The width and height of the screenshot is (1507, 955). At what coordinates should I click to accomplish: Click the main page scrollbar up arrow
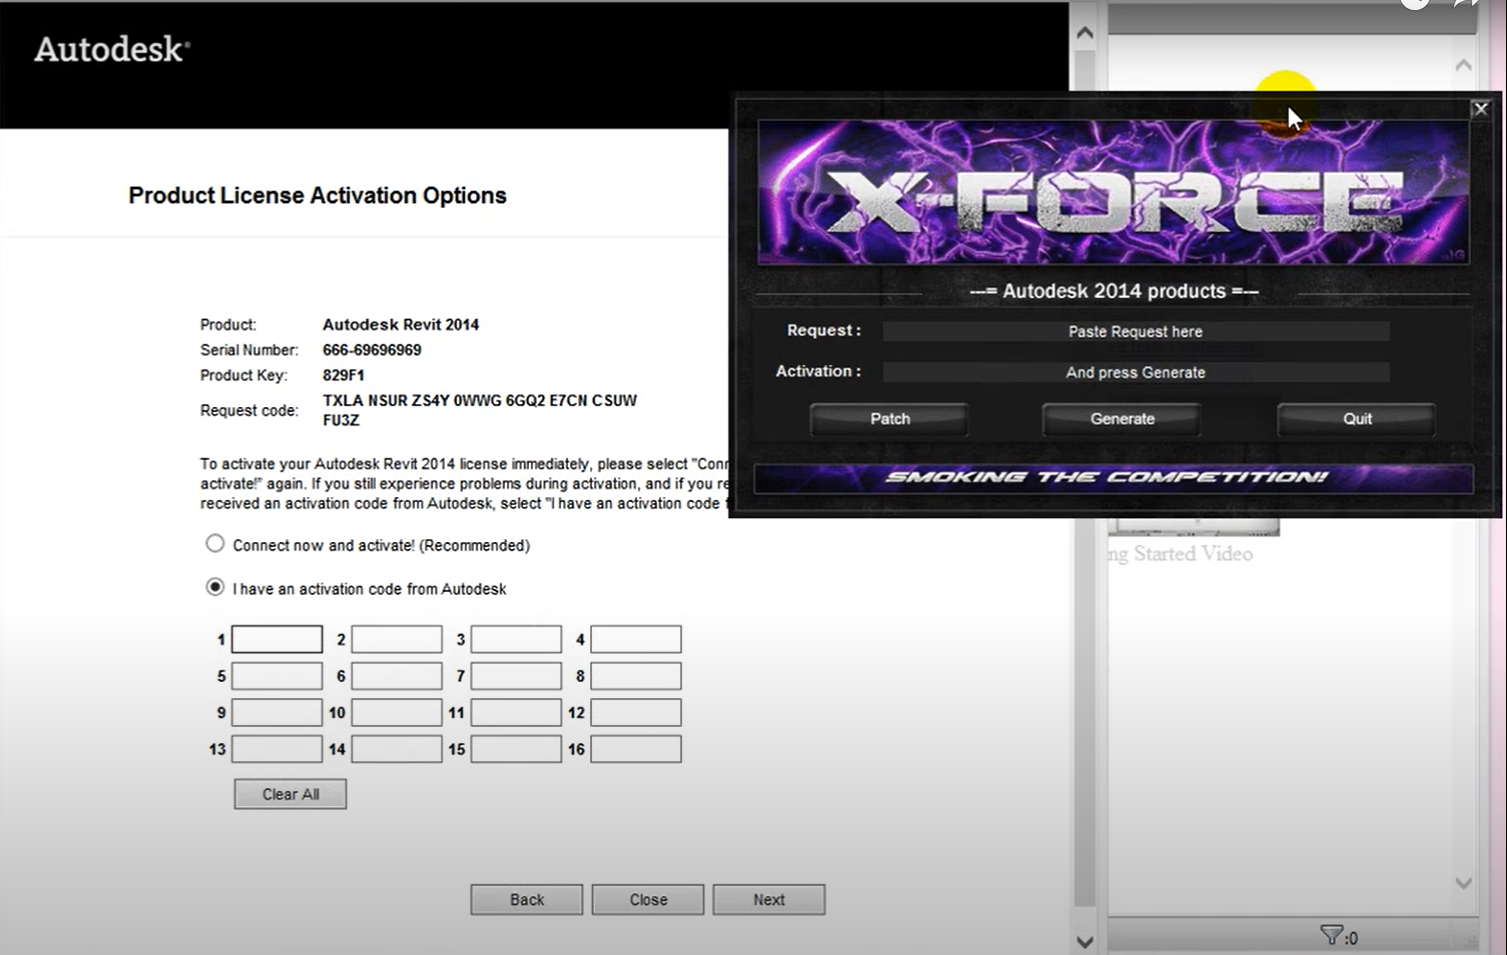1085,33
